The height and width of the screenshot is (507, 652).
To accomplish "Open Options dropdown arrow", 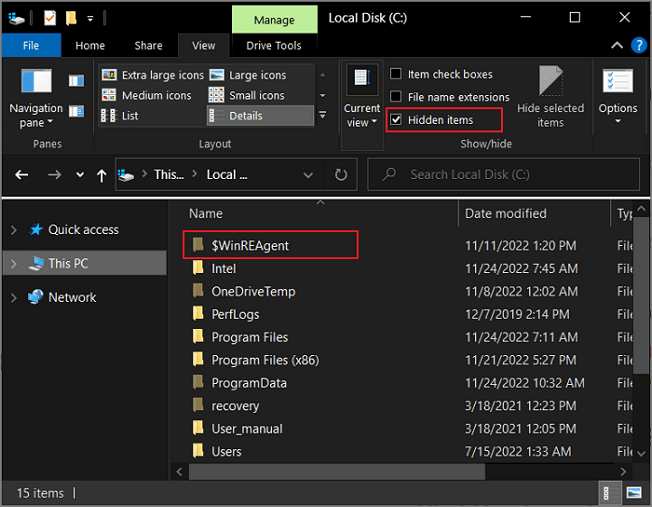I will tap(618, 121).
